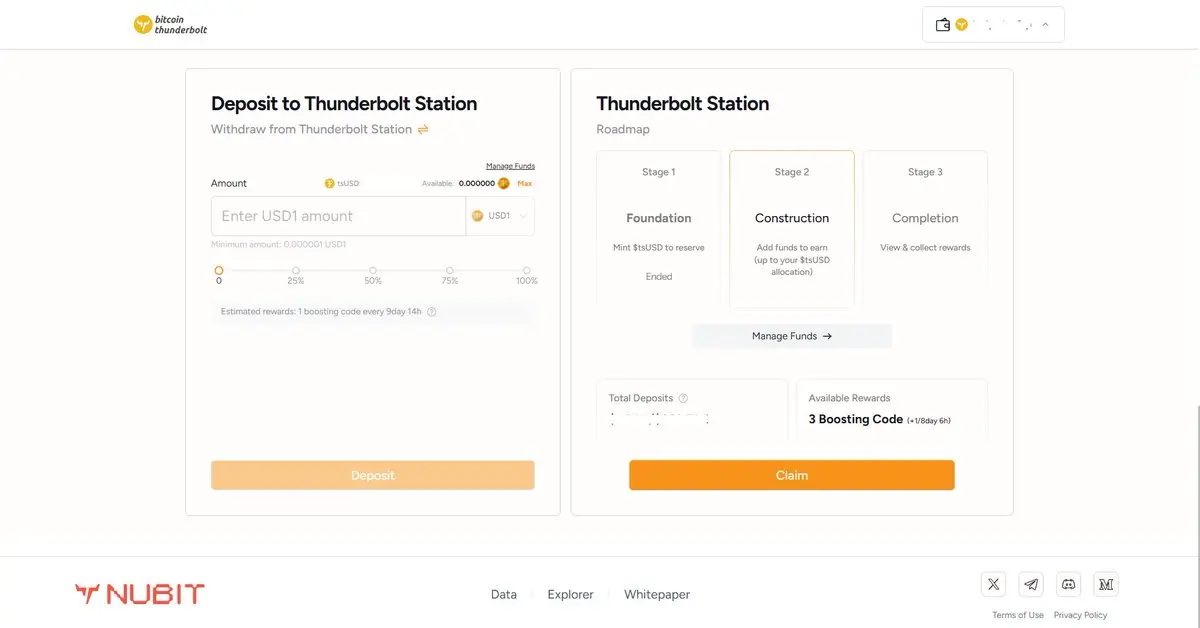Open the Data footer link
This screenshot has width=1200, height=628.
504,594
